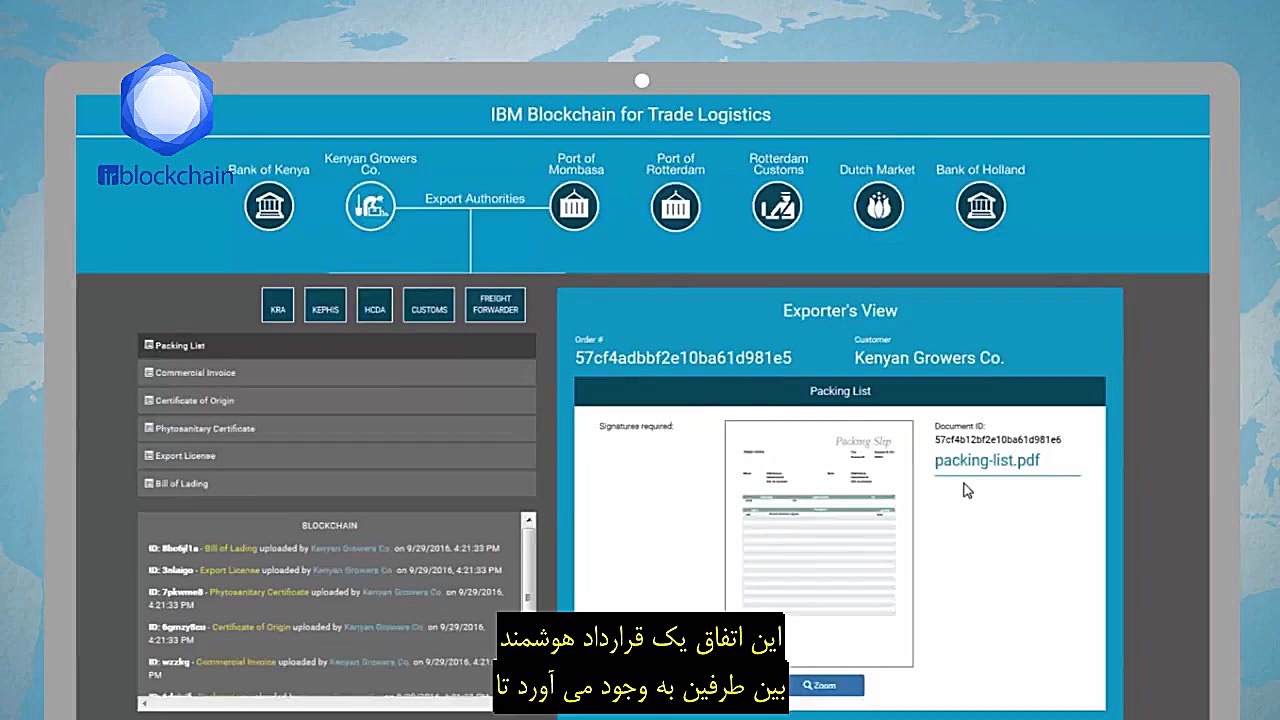Click the Freight Forwarder button

pyautogui.click(x=495, y=305)
